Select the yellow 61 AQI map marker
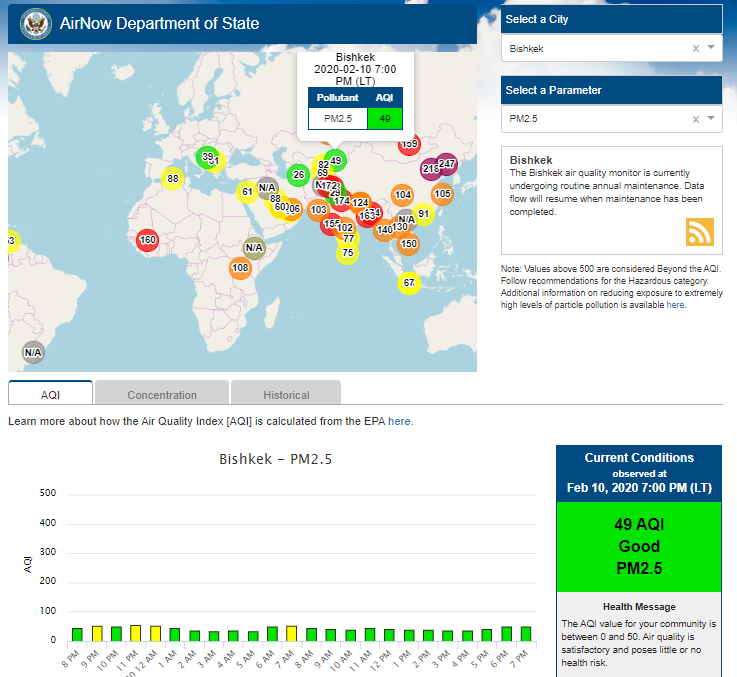The width and height of the screenshot is (737, 677). click(x=248, y=192)
